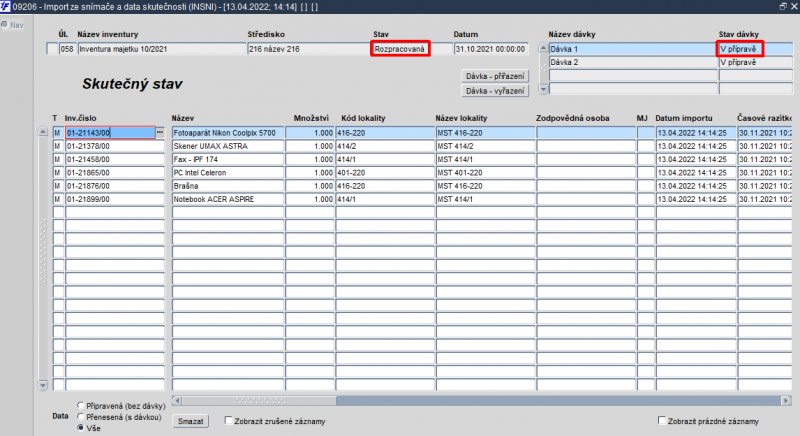Screen dimensions: 800x436
Task: Click the Stav dávky column header
Action: [x=739, y=34]
